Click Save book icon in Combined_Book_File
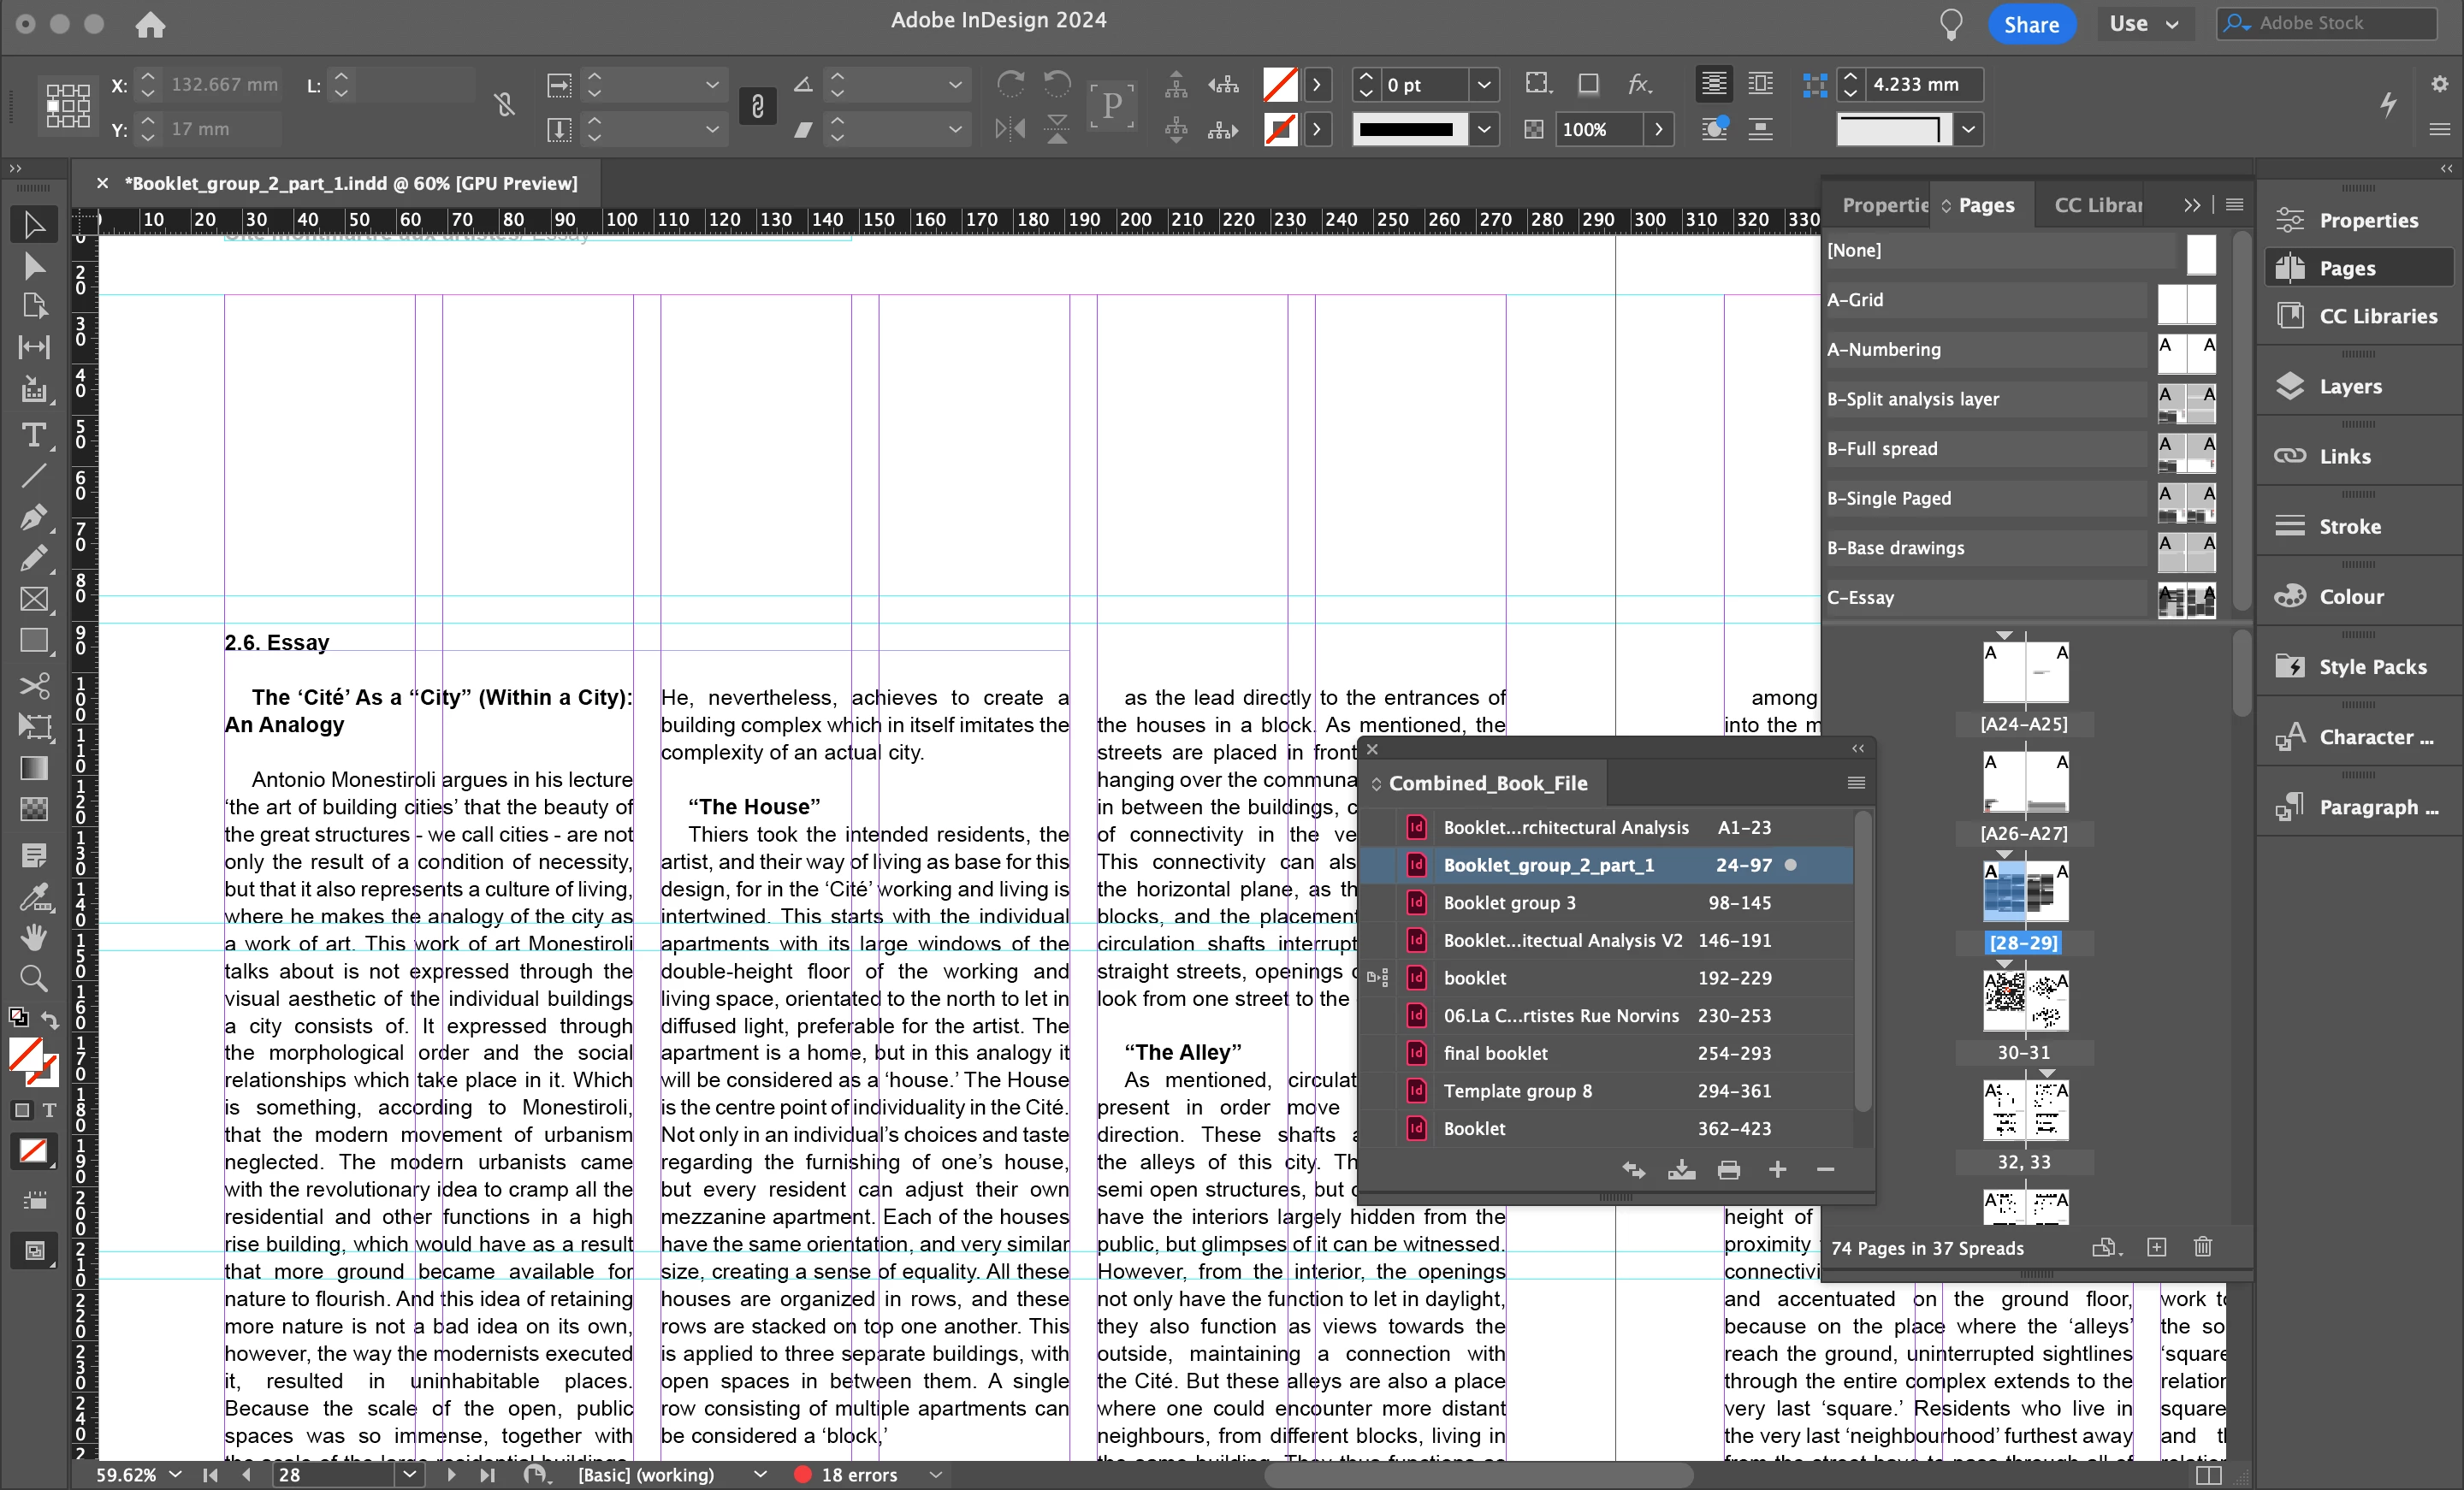 point(1681,1170)
